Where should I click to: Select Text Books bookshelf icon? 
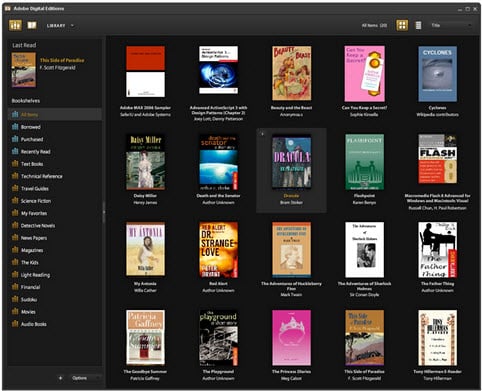15,164
